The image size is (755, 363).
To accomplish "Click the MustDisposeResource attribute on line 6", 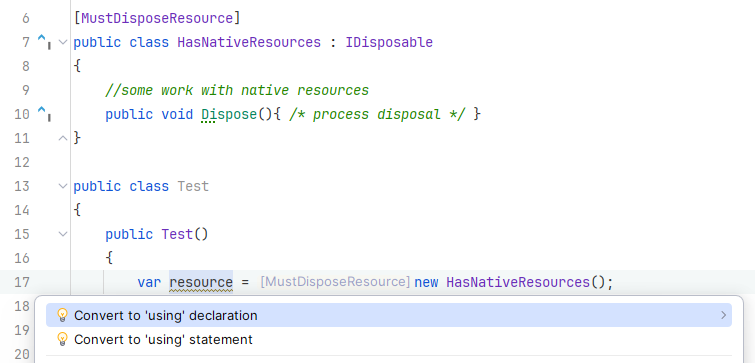I will point(157,18).
